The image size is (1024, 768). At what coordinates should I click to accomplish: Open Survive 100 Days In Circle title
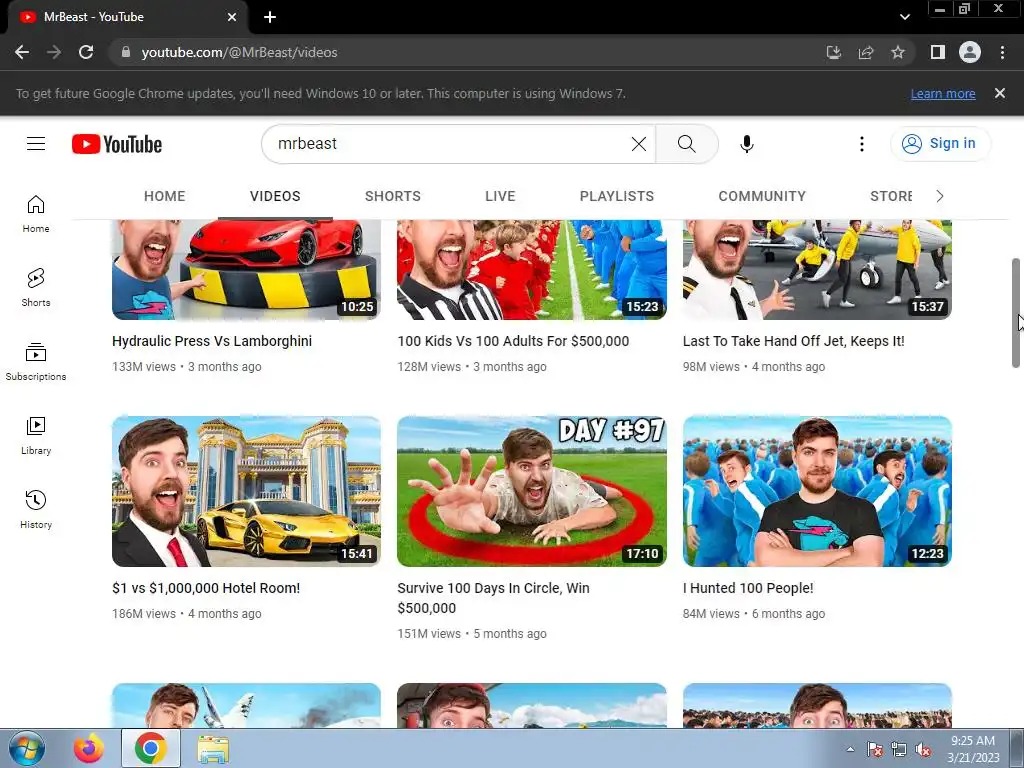[x=494, y=598]
